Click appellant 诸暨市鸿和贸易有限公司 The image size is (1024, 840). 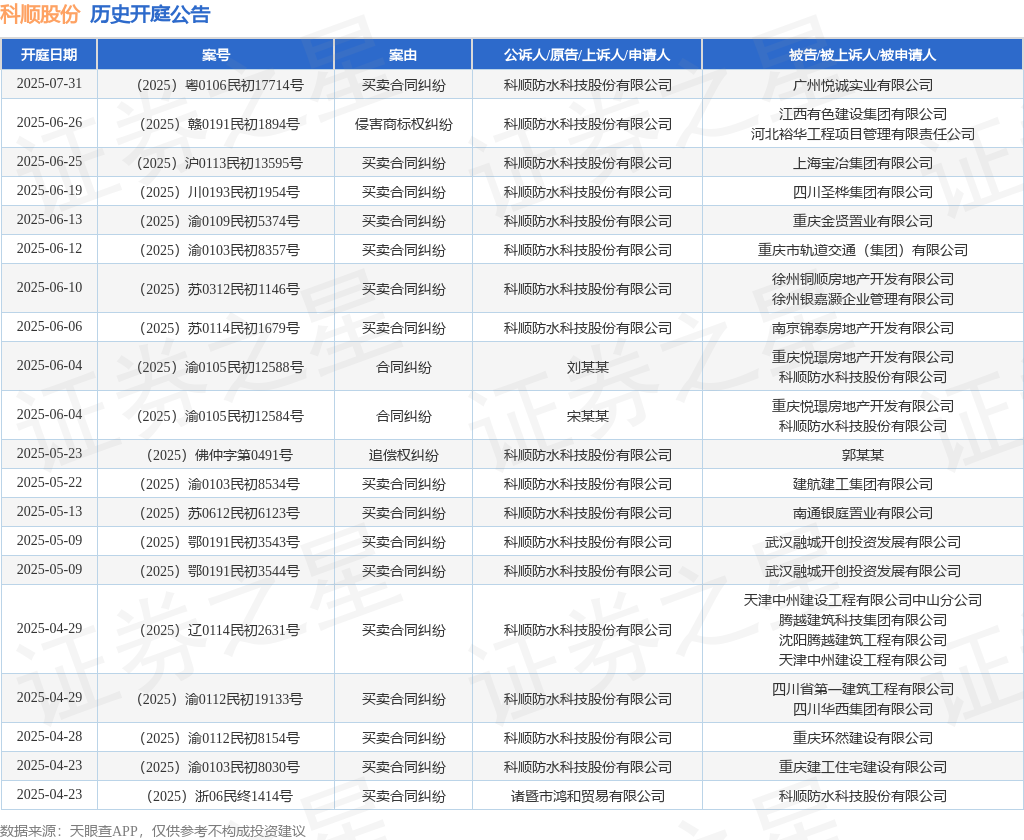[587, 796]
